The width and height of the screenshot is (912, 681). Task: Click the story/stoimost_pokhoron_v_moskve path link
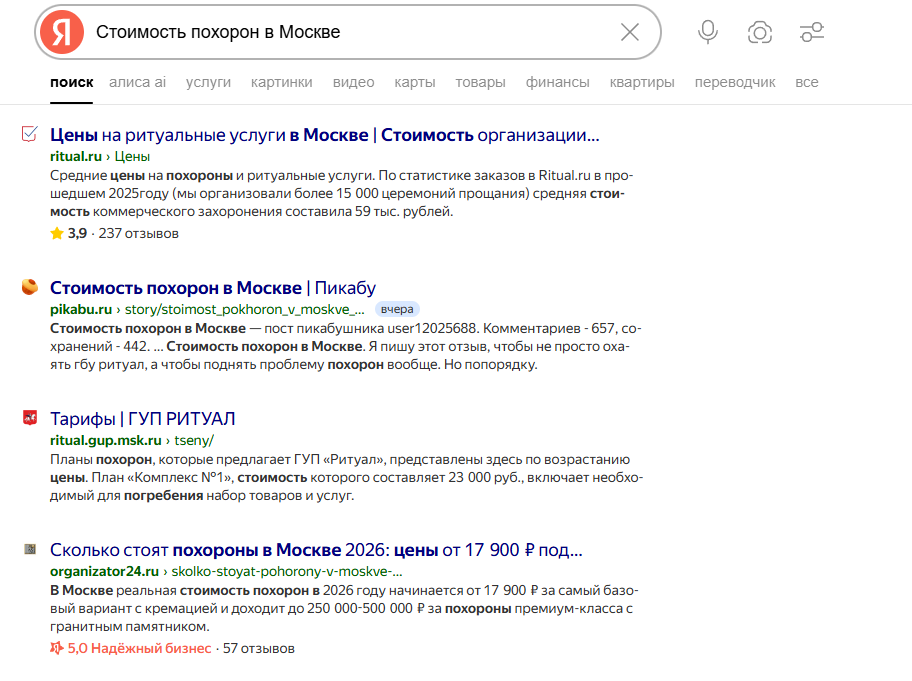click(245, 309)
